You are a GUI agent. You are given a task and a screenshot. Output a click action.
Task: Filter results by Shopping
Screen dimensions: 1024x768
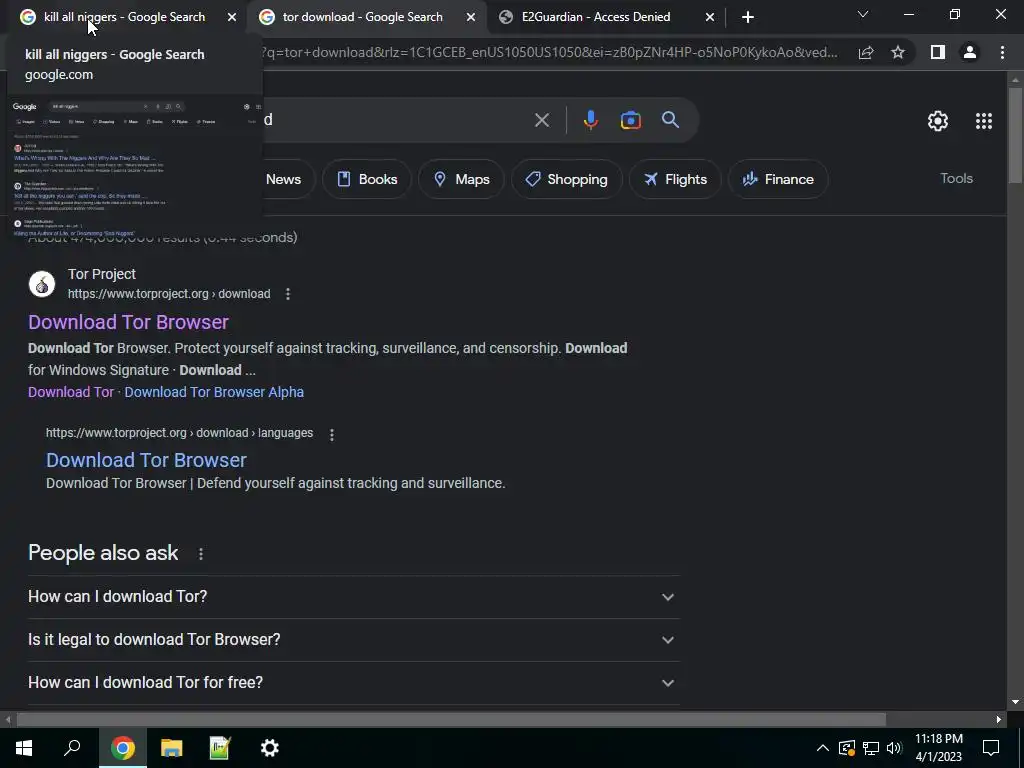tap(566, 179)
